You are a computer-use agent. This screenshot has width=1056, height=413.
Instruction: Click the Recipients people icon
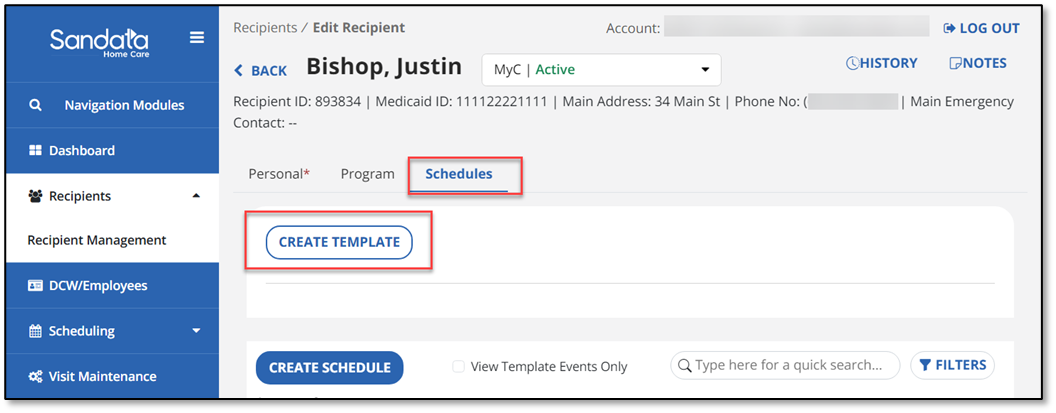coord(35,197)
